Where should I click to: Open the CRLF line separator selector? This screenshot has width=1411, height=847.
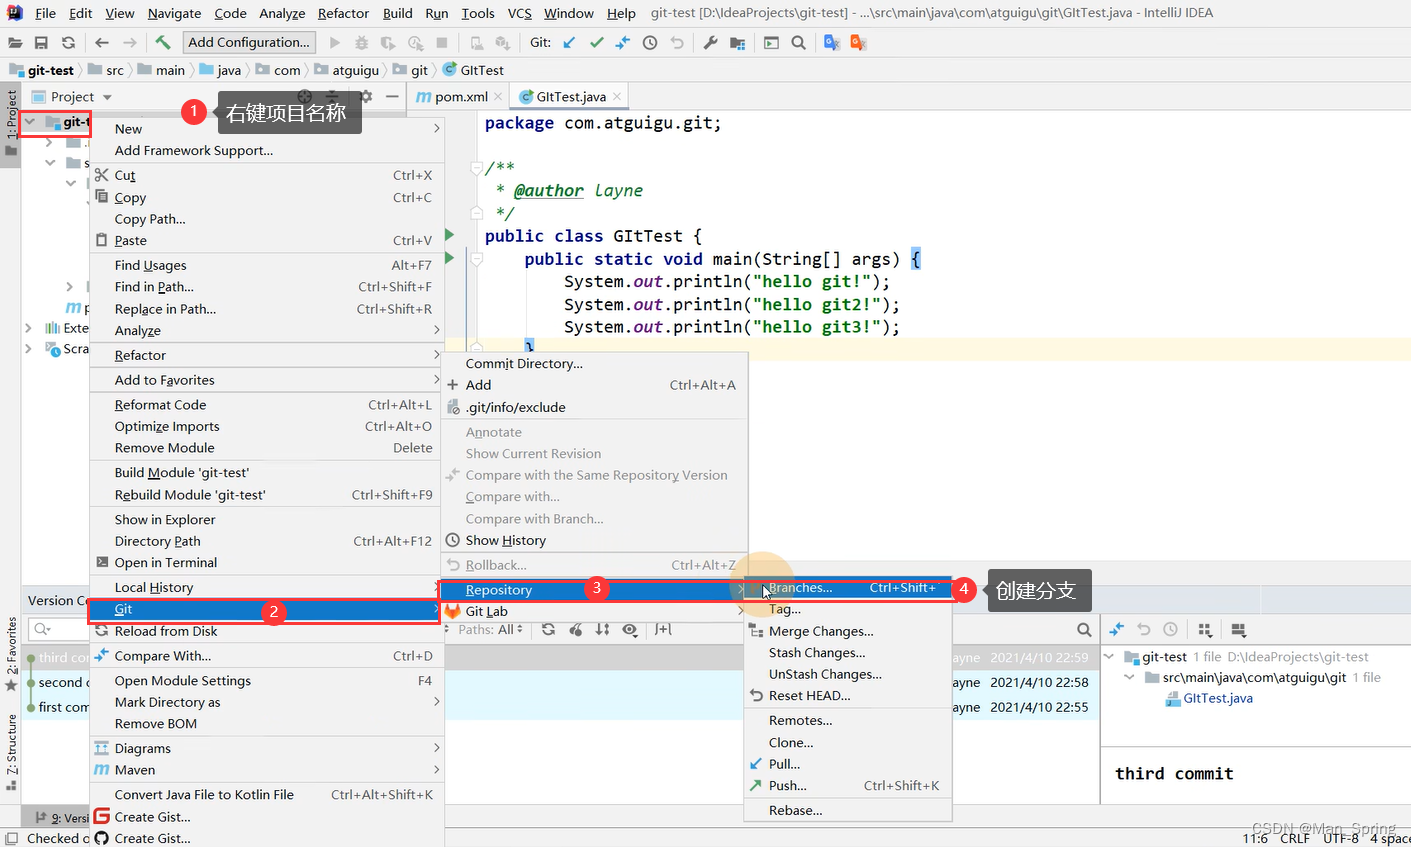point(1294,838)
